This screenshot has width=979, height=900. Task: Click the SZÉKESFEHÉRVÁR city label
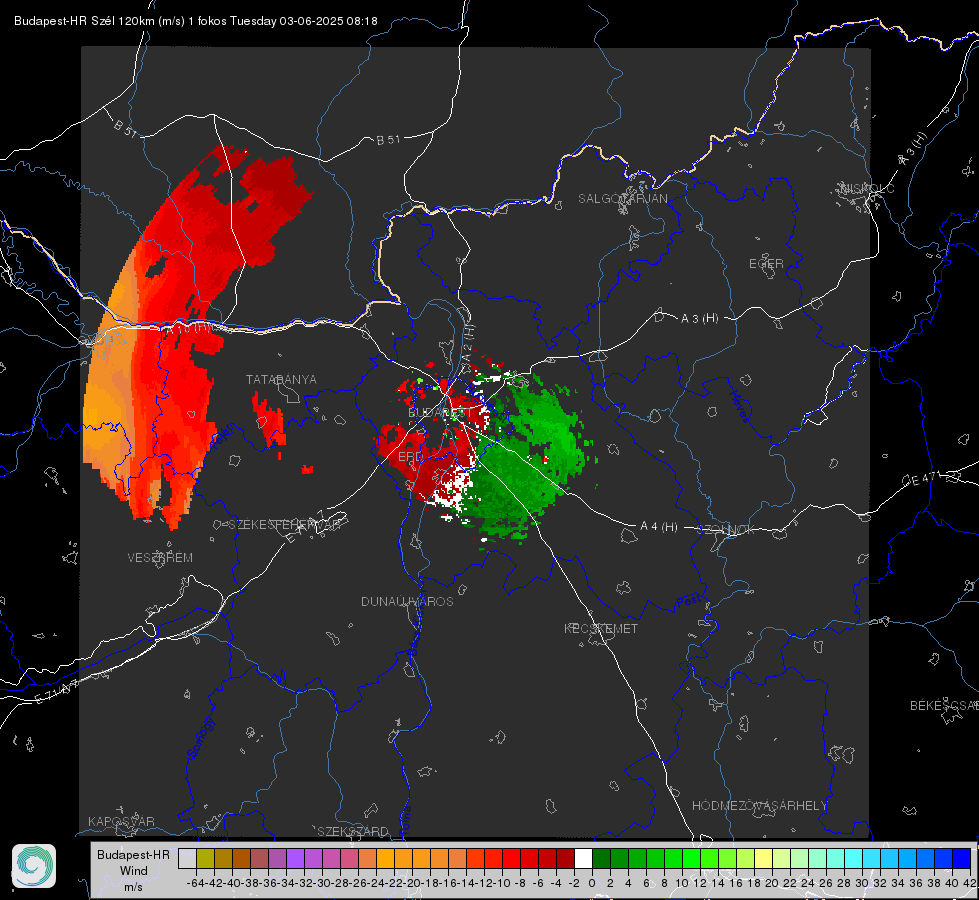tap(283, 524)
